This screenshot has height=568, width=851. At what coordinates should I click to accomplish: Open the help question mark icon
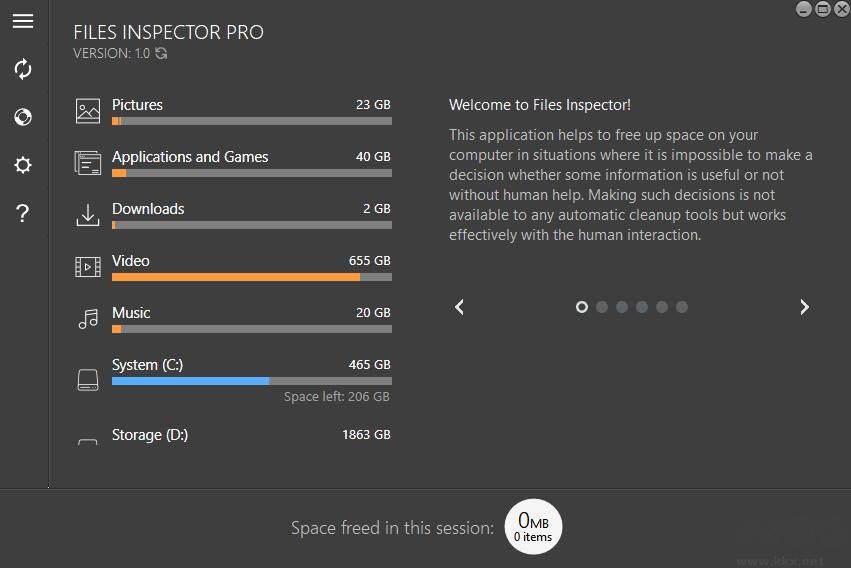pyautogui.click(x=23, y=213)
